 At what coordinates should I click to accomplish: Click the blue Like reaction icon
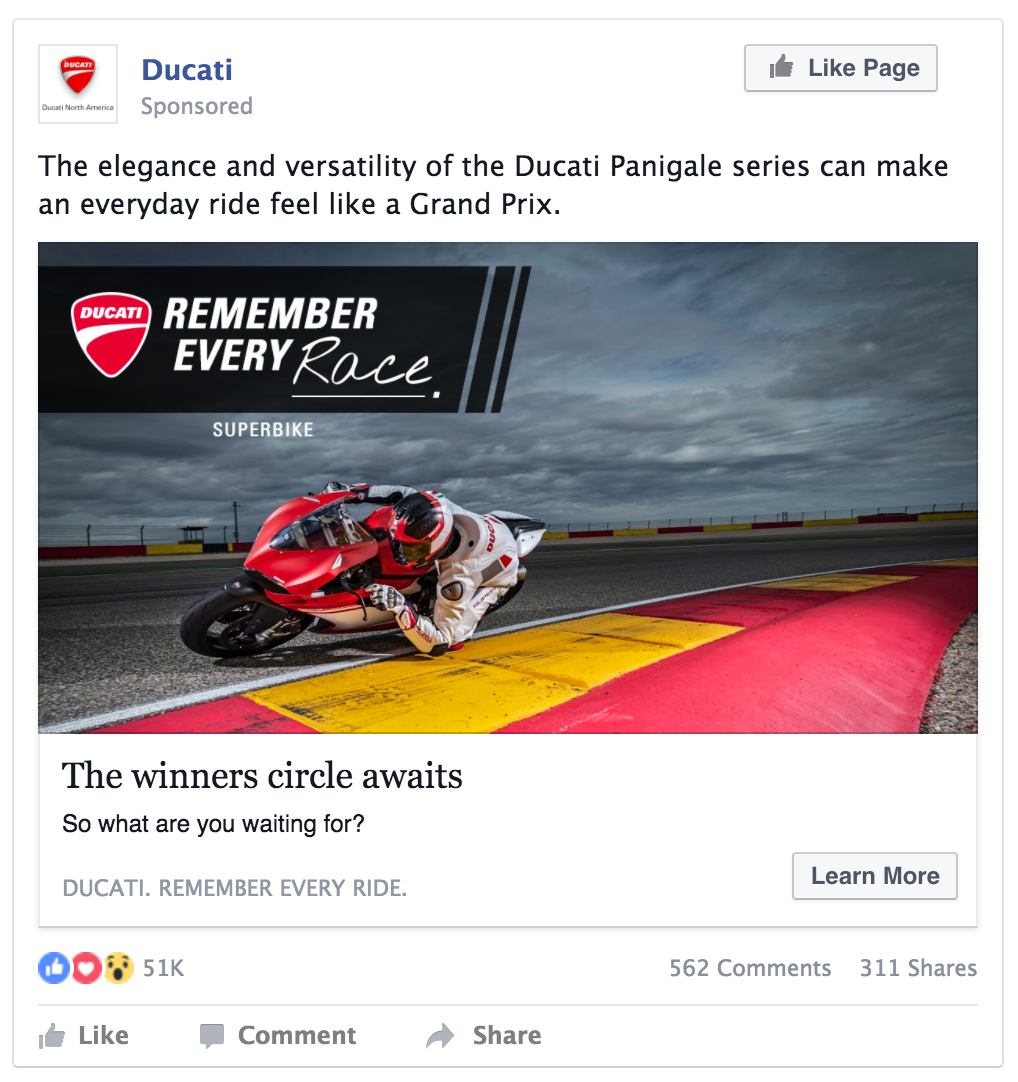(x=55, y=967)
